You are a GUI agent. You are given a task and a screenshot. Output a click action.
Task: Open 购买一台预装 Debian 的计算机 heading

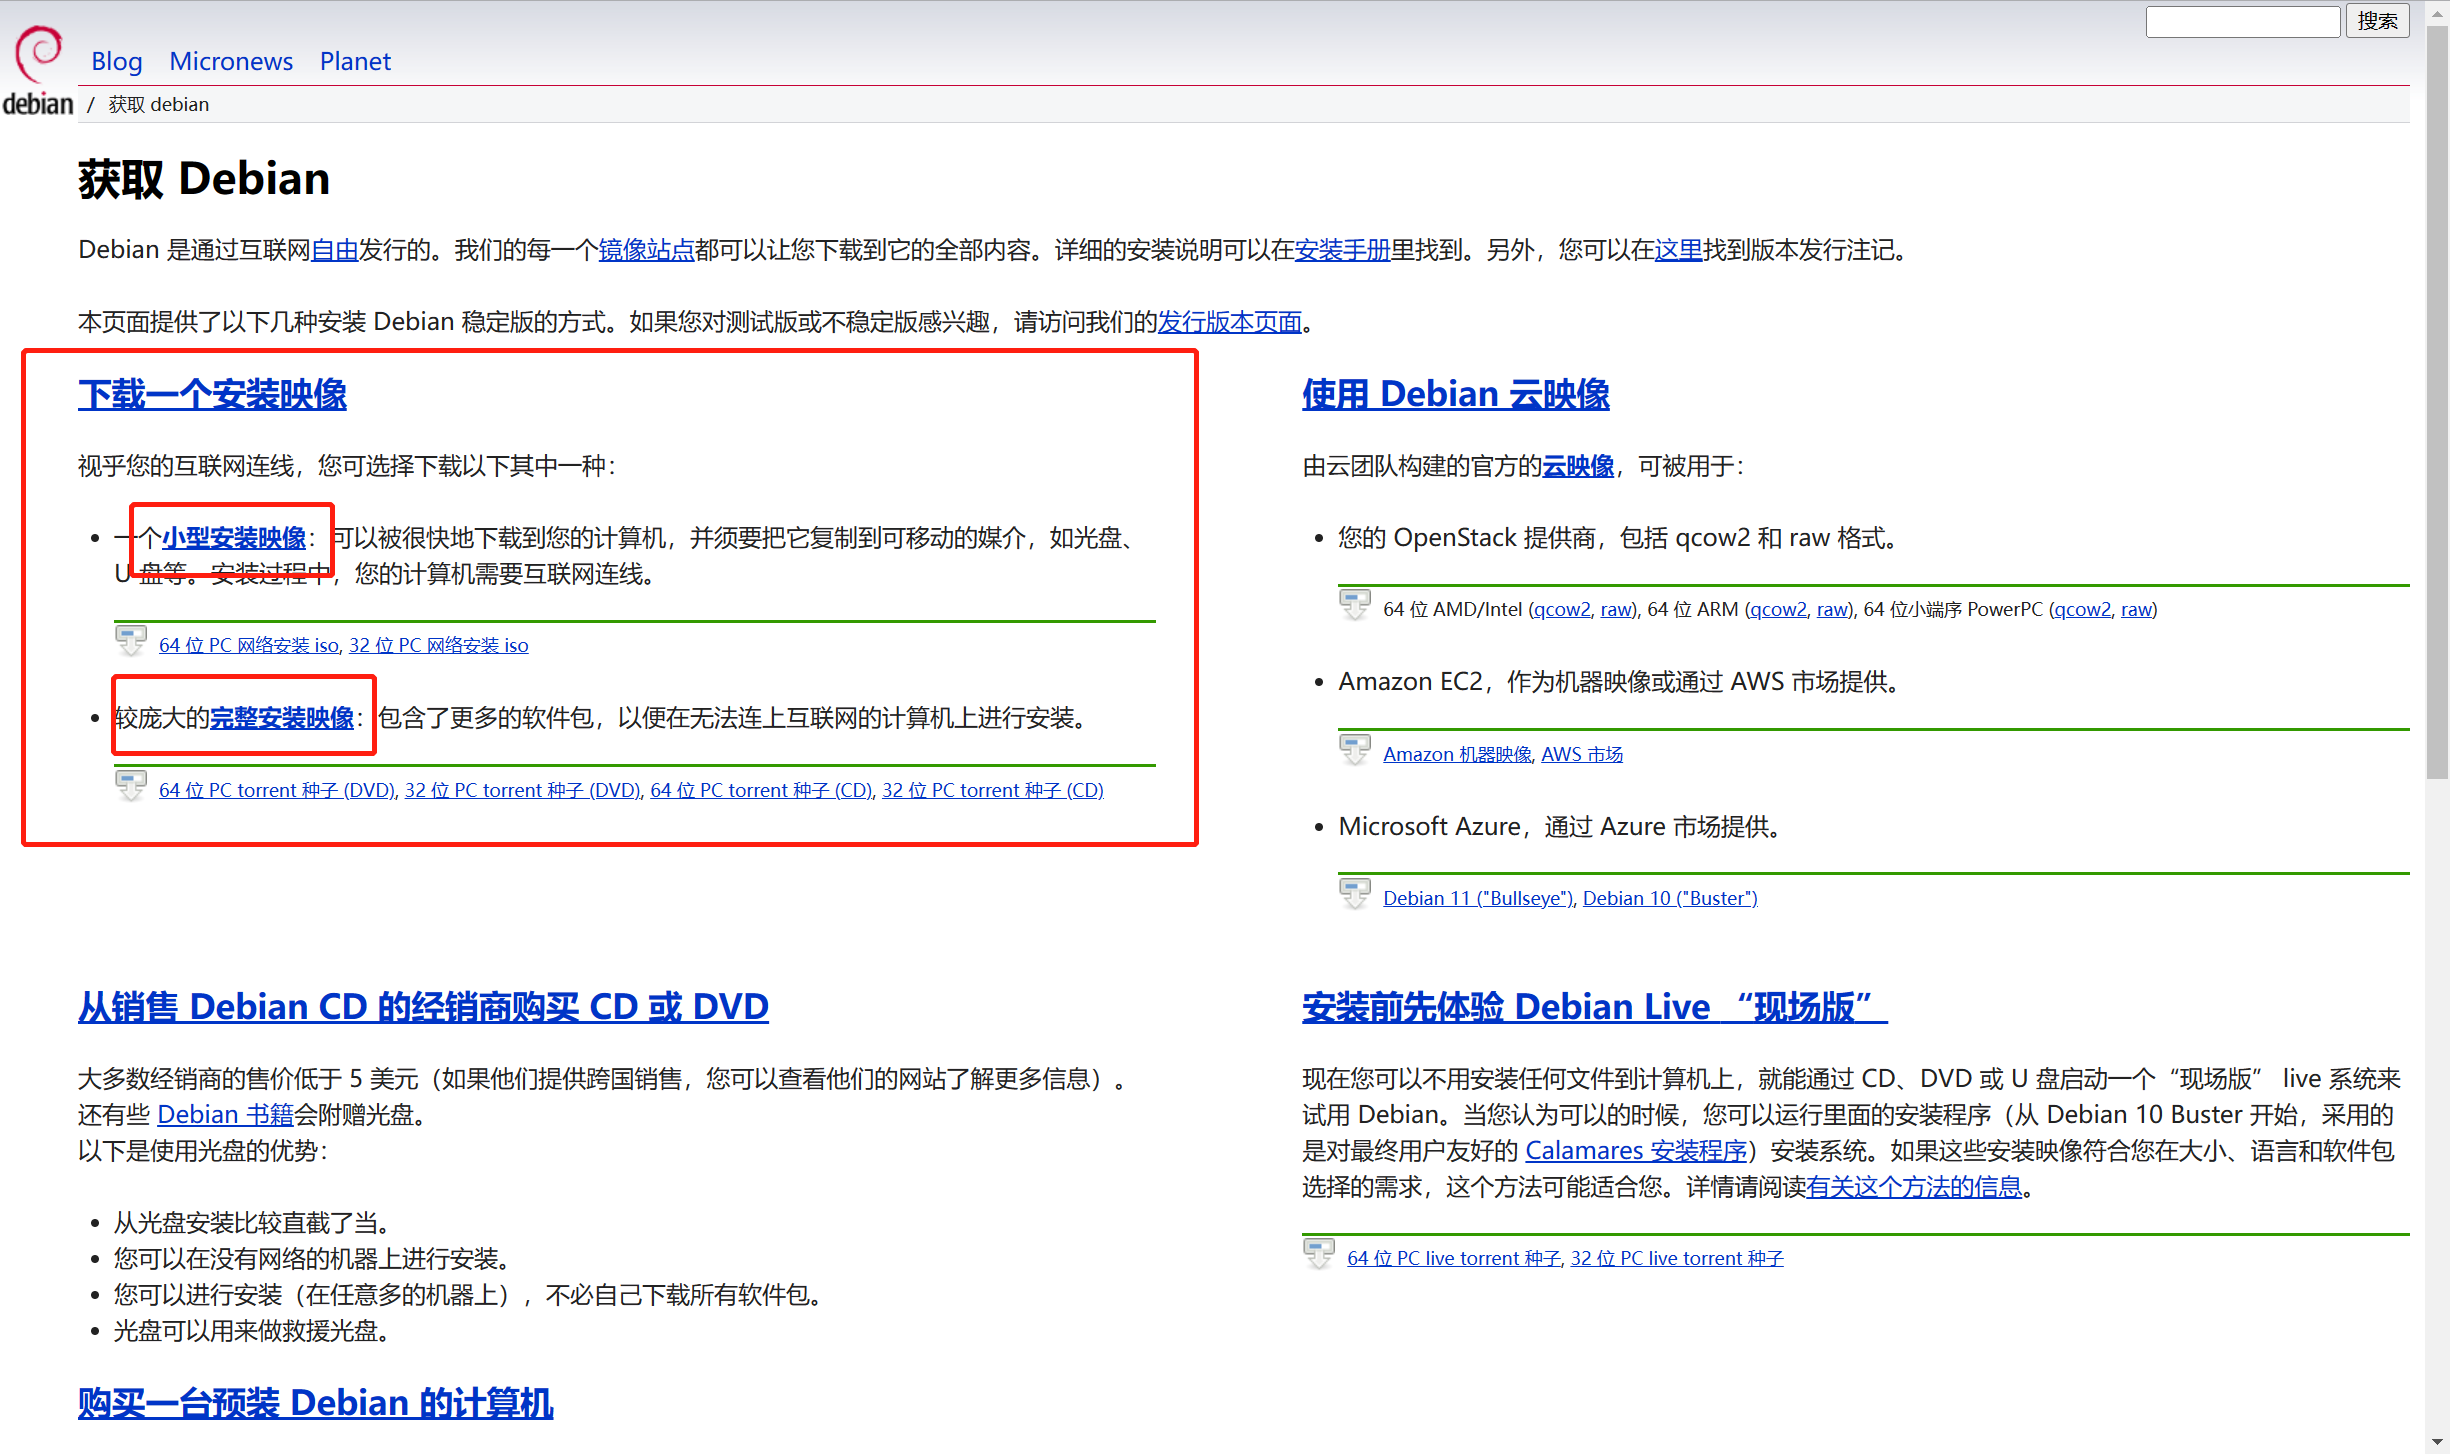click(x=315, y=1403)
